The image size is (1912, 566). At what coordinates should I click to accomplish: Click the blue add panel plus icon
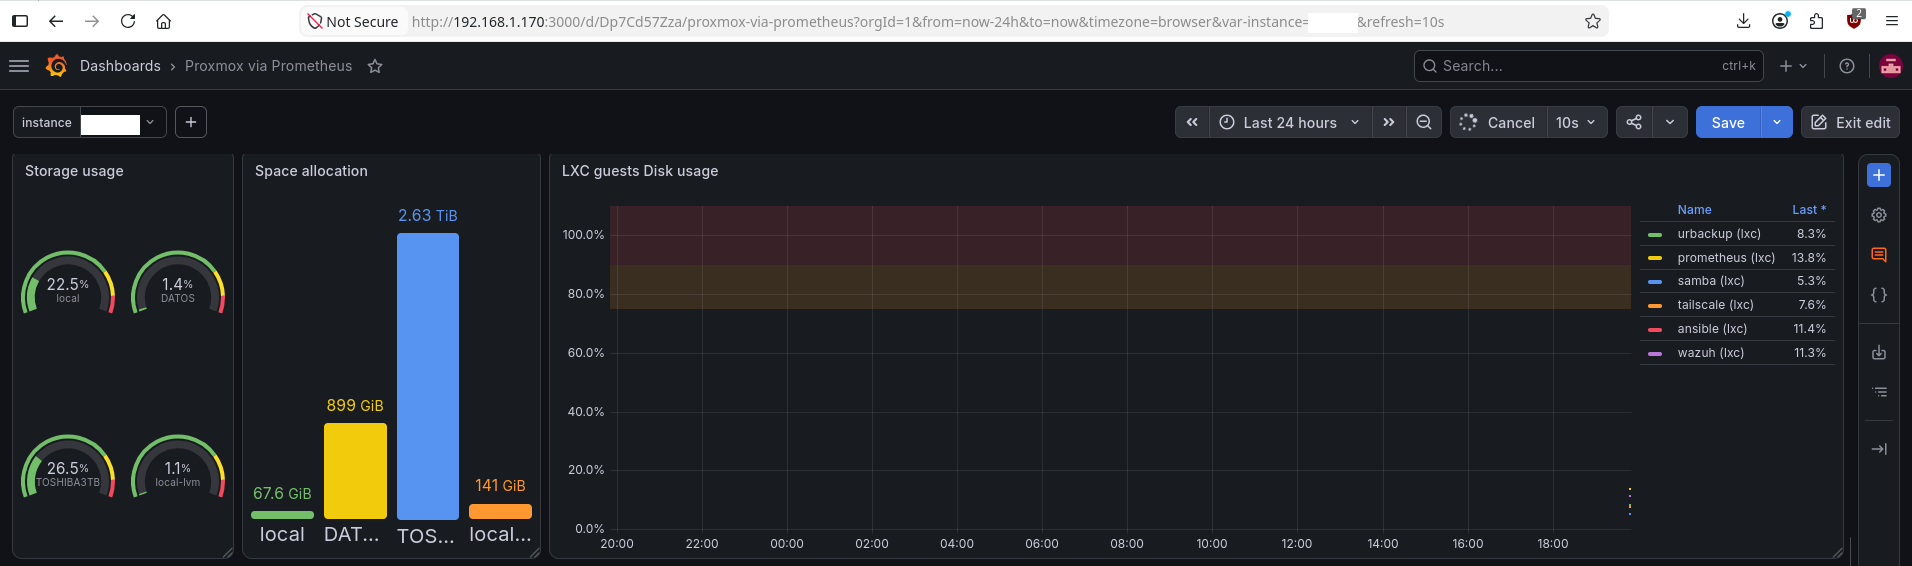1879,175
